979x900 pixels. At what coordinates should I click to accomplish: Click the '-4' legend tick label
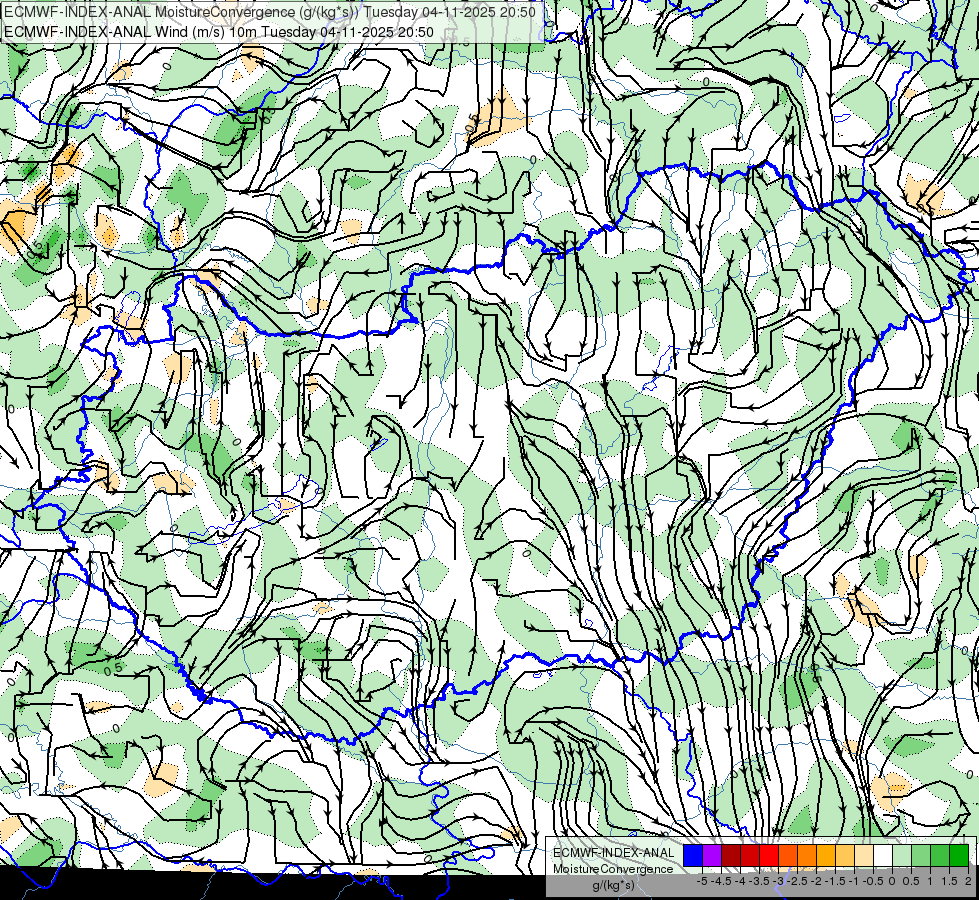(740, 881)
